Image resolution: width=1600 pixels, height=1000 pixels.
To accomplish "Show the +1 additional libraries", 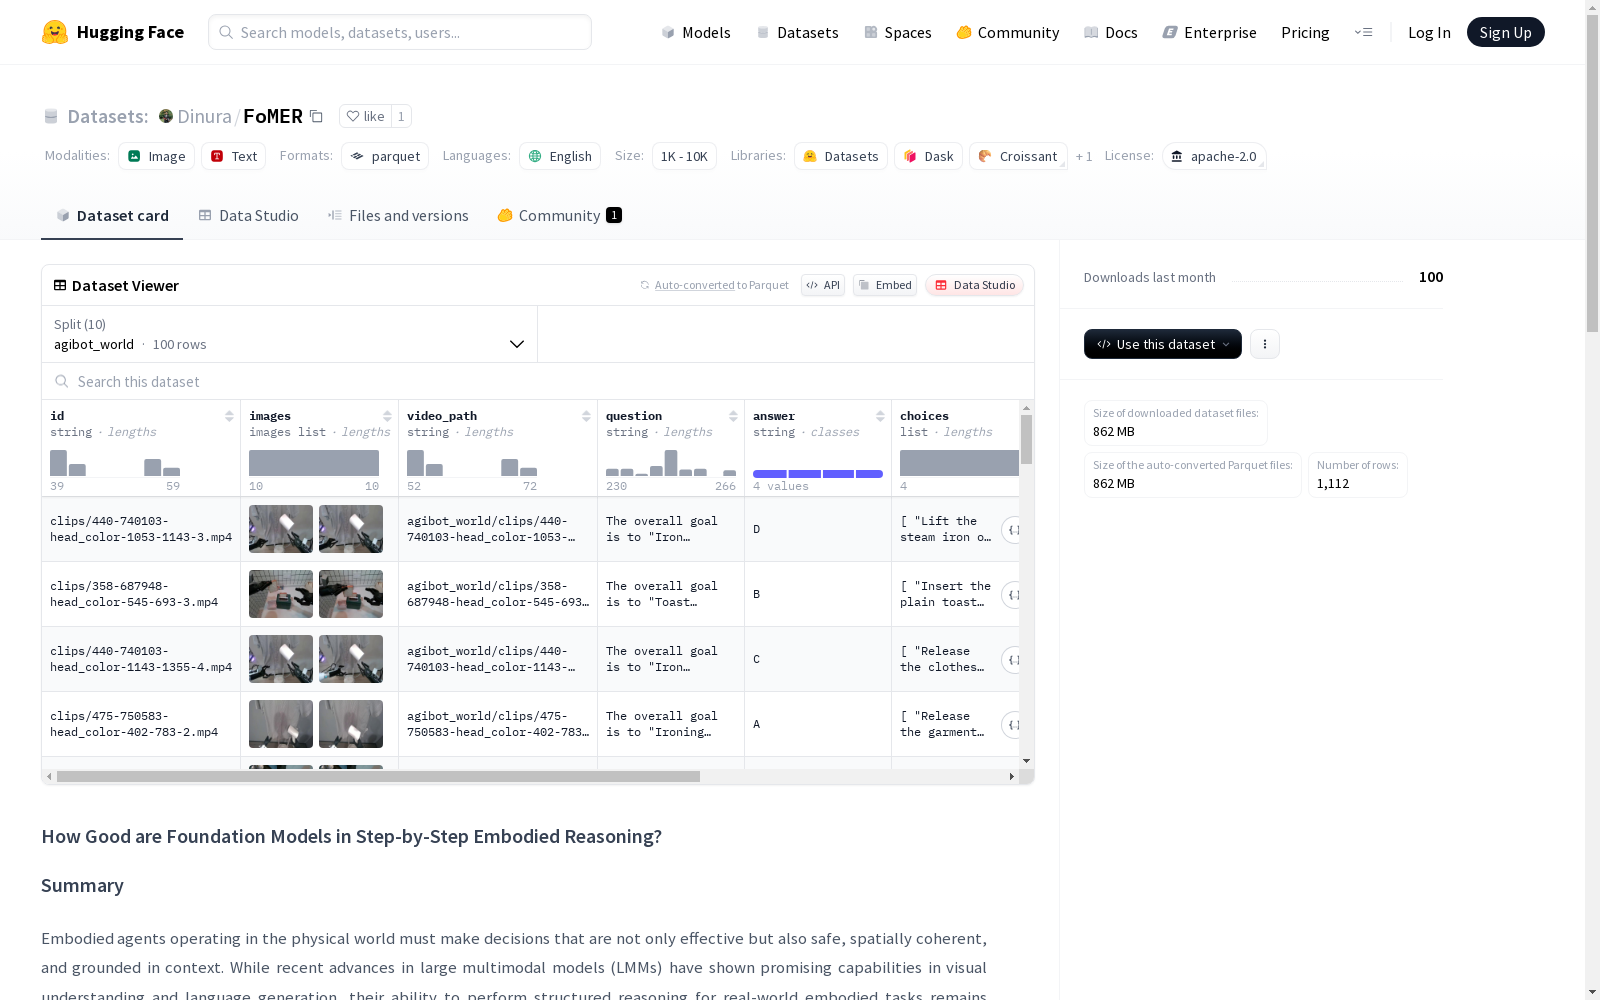I will 1084,156.
